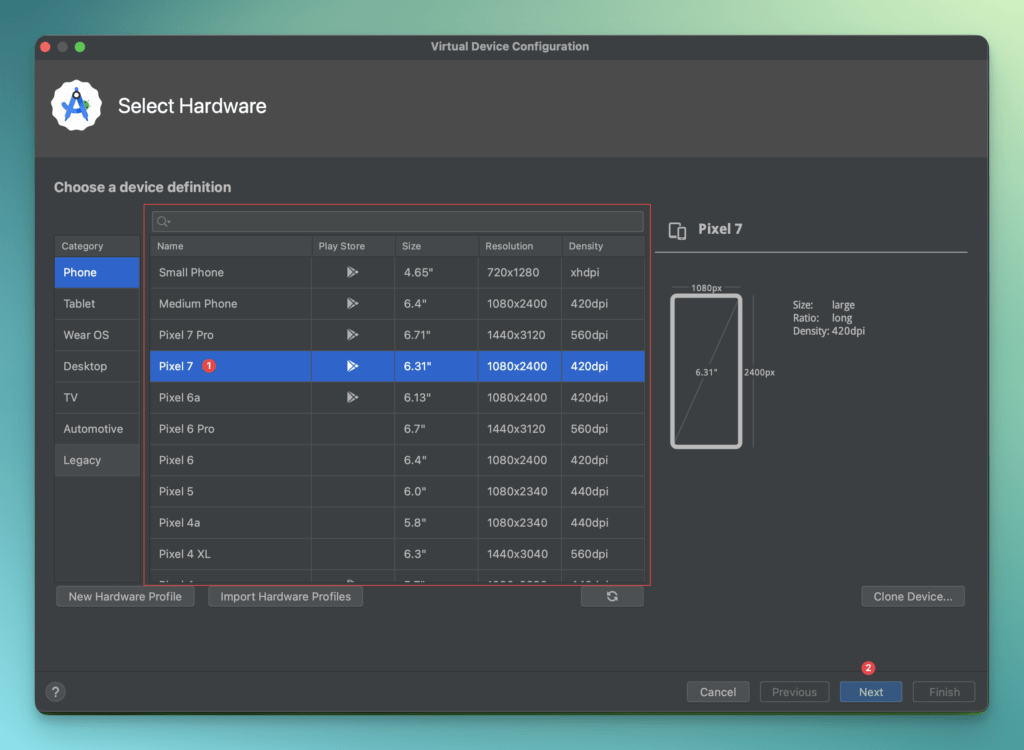Click the Android Studio logo icon
Viewport: 1024px width, 750px height.
coord(76,106)
